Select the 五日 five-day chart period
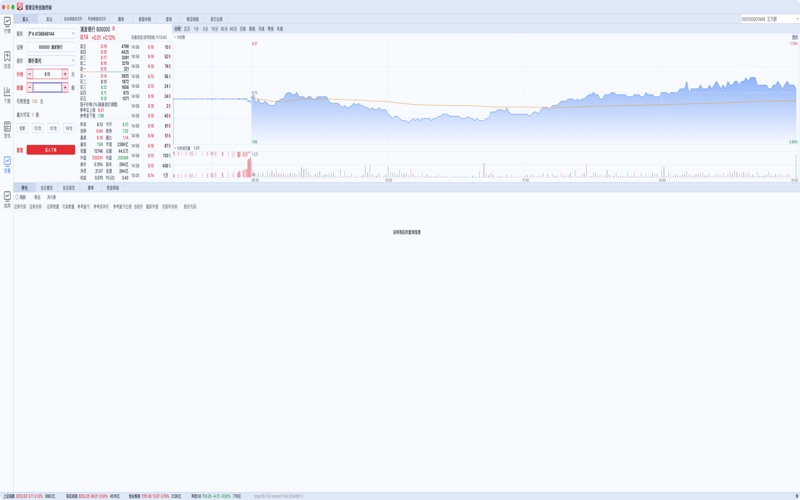The height and width of the screenshot is (500, 800). pos(187,29)
